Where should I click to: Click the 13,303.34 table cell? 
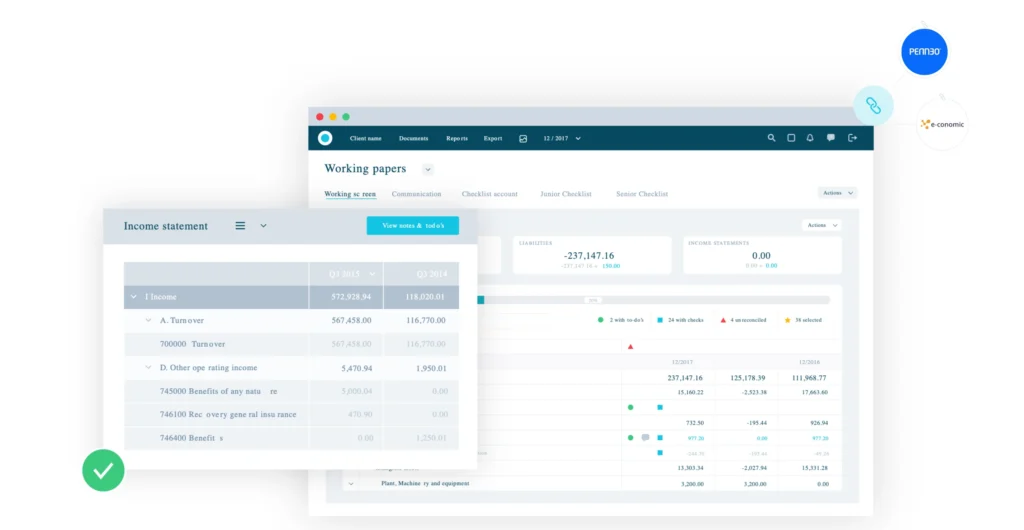click(x=690, y=468)
